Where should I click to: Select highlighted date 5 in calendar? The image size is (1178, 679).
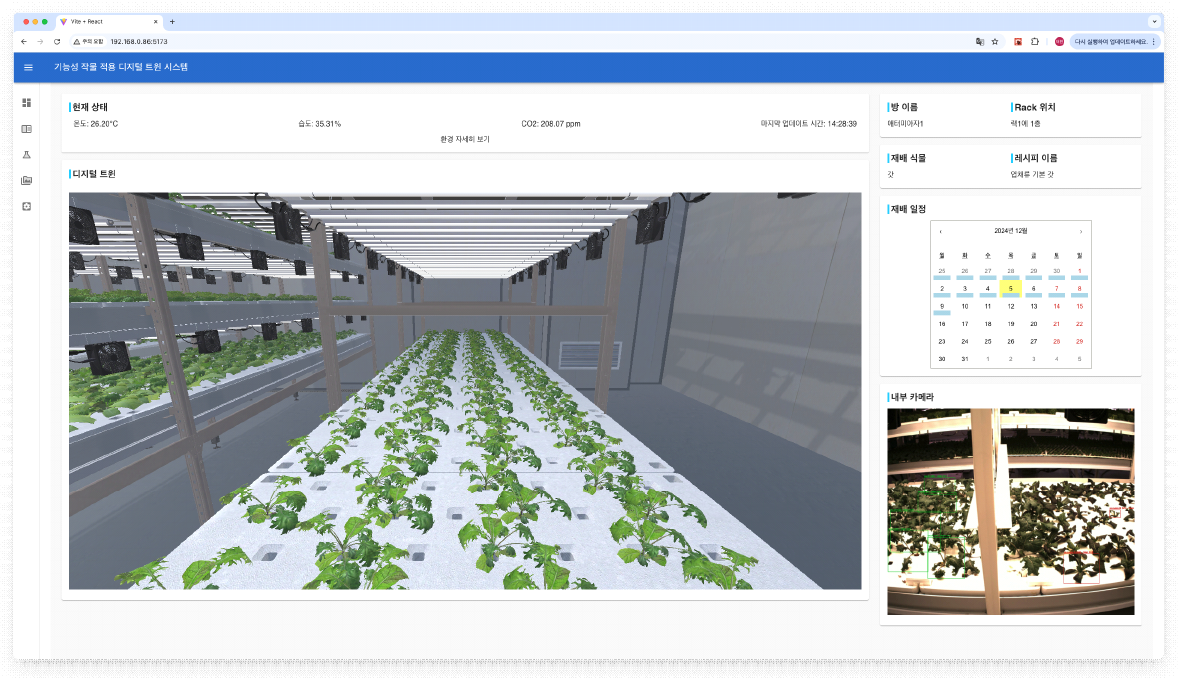point(1010,288)
